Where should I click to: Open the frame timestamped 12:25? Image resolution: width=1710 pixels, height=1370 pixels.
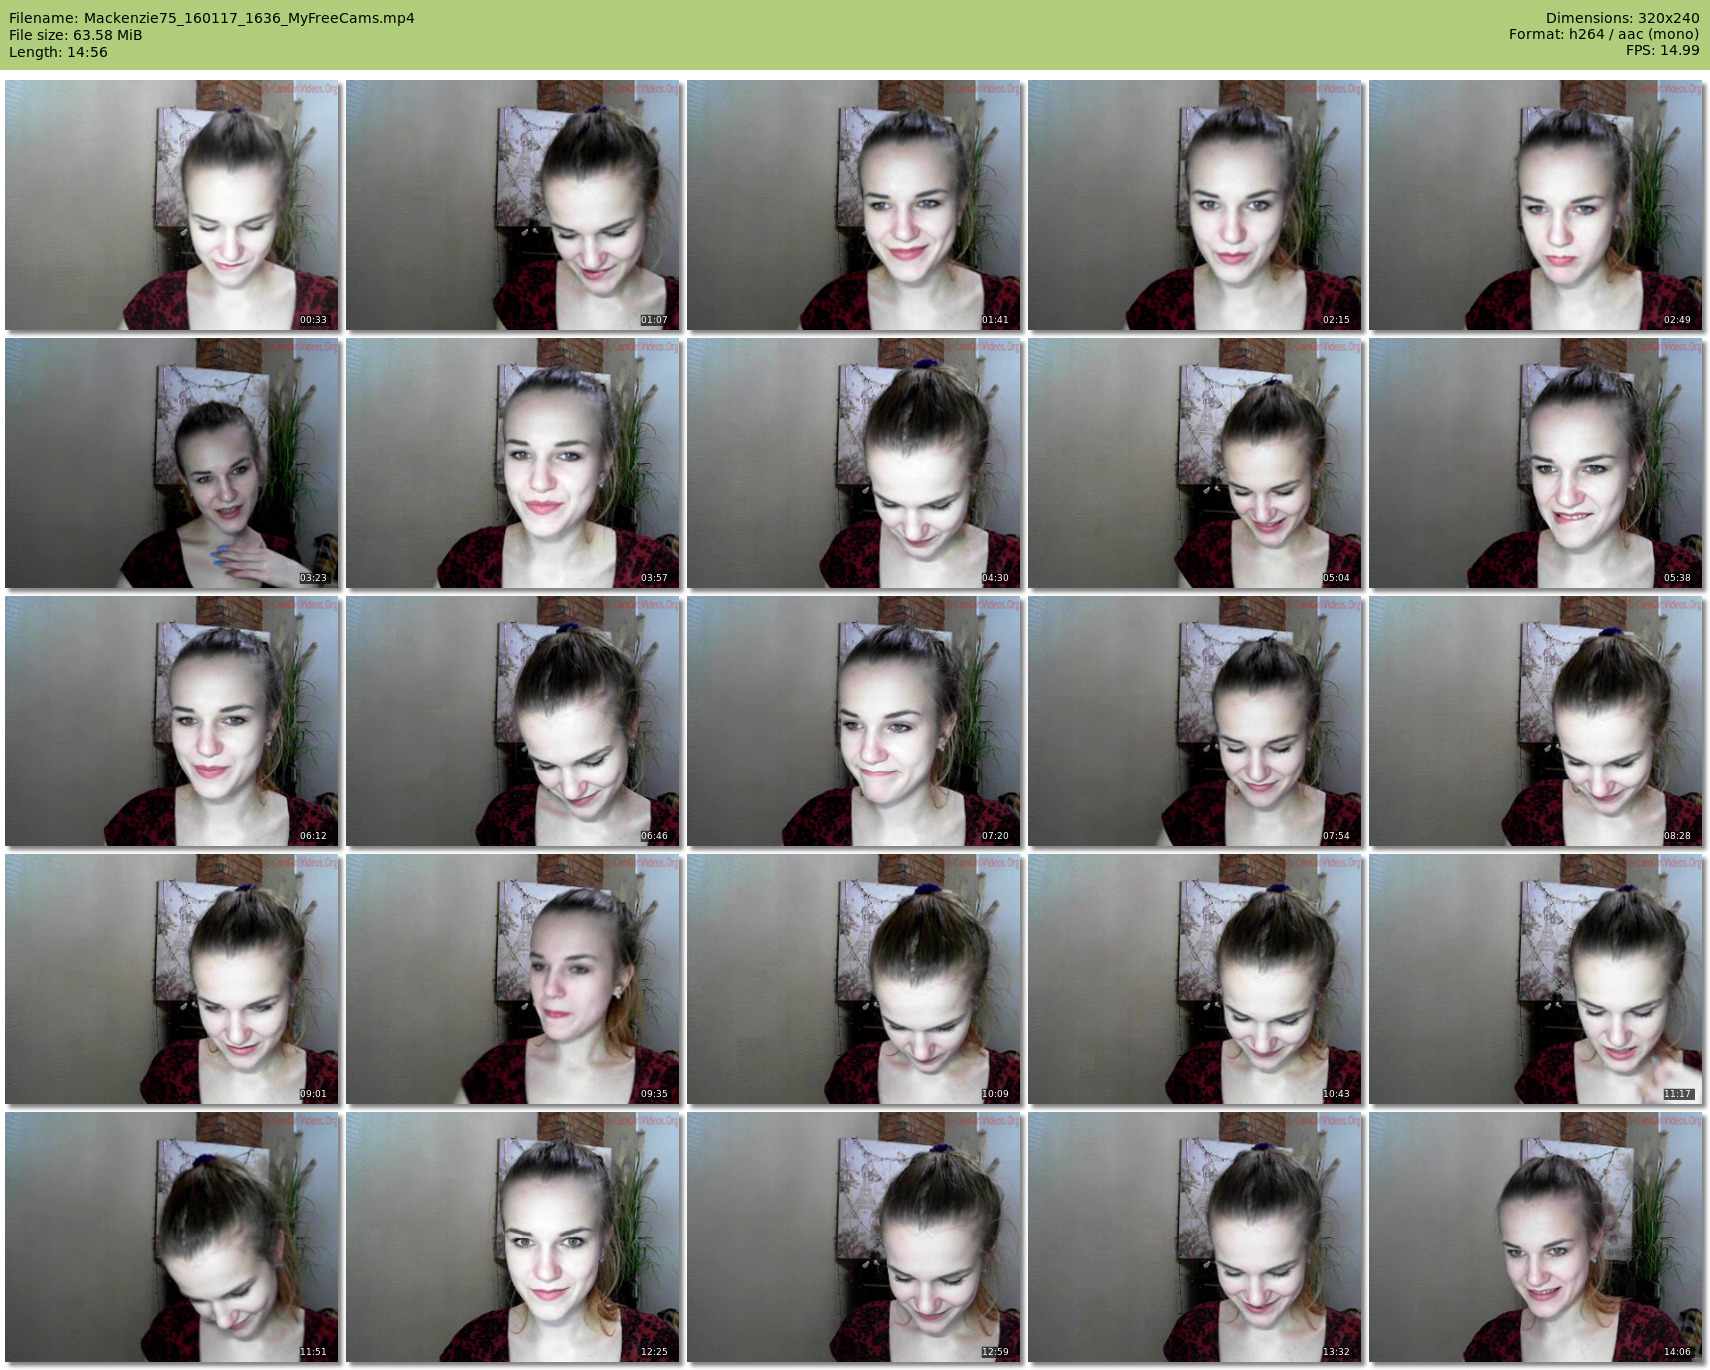513,1237
